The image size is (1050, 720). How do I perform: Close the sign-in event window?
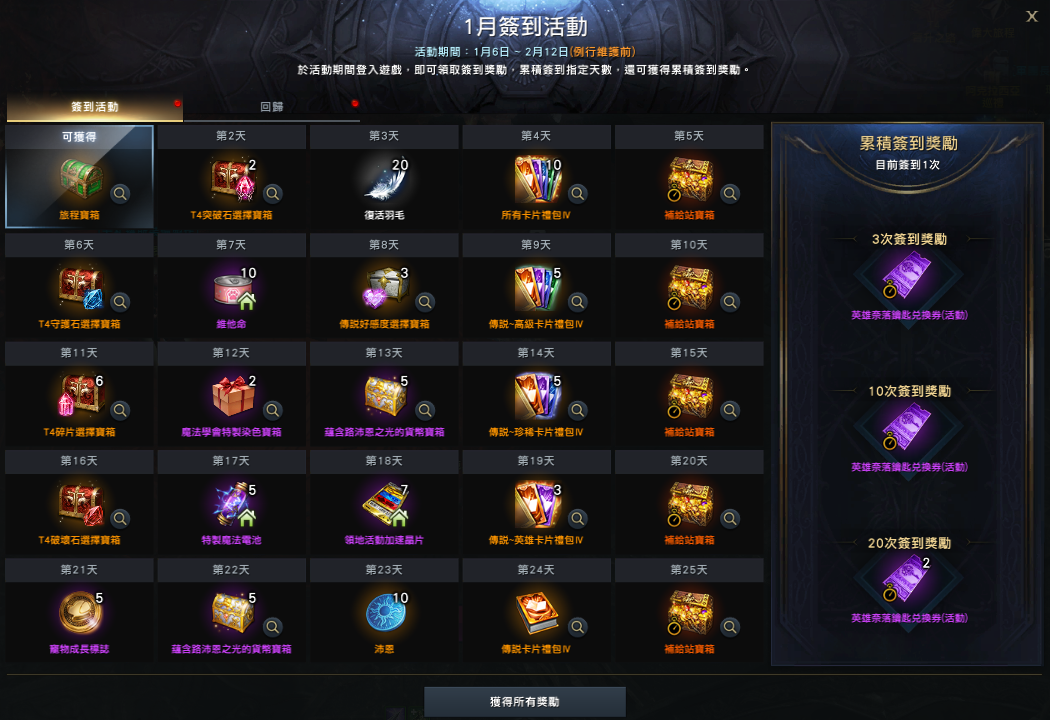pyautogui.click(x=1031, y=16)
